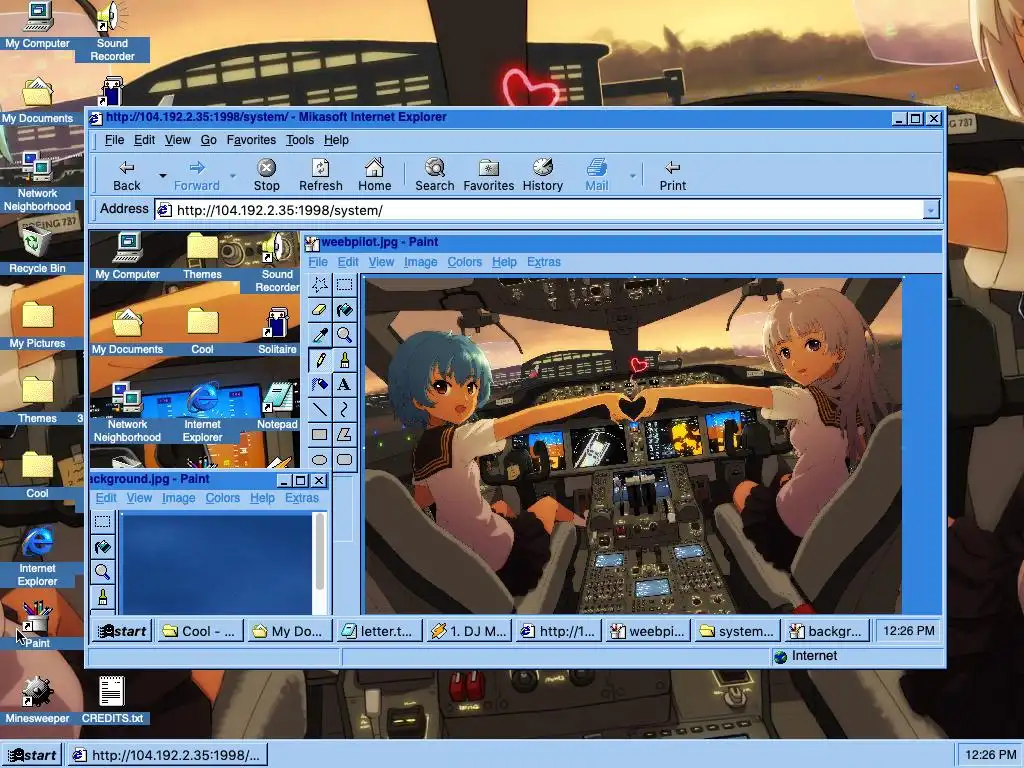Open the browser File menu
This screenshot has height=768, width=1024.
point(114,140)
